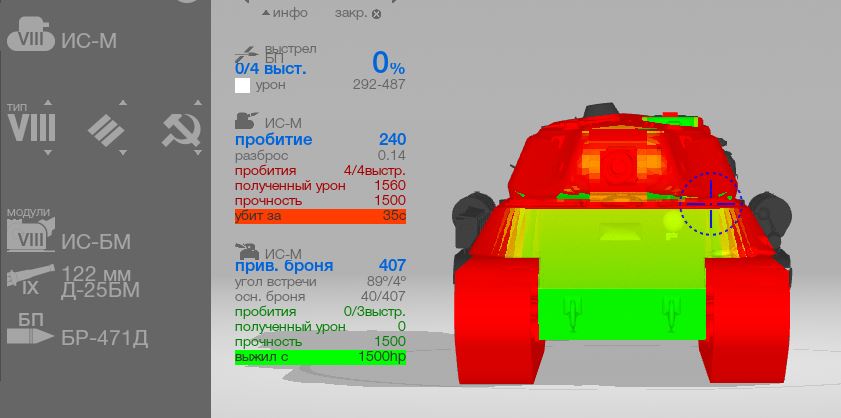Image resolution: width=841 pixels, height=418 pixels.
Task: Click the модули section label
Action: [x=28, y=211]
